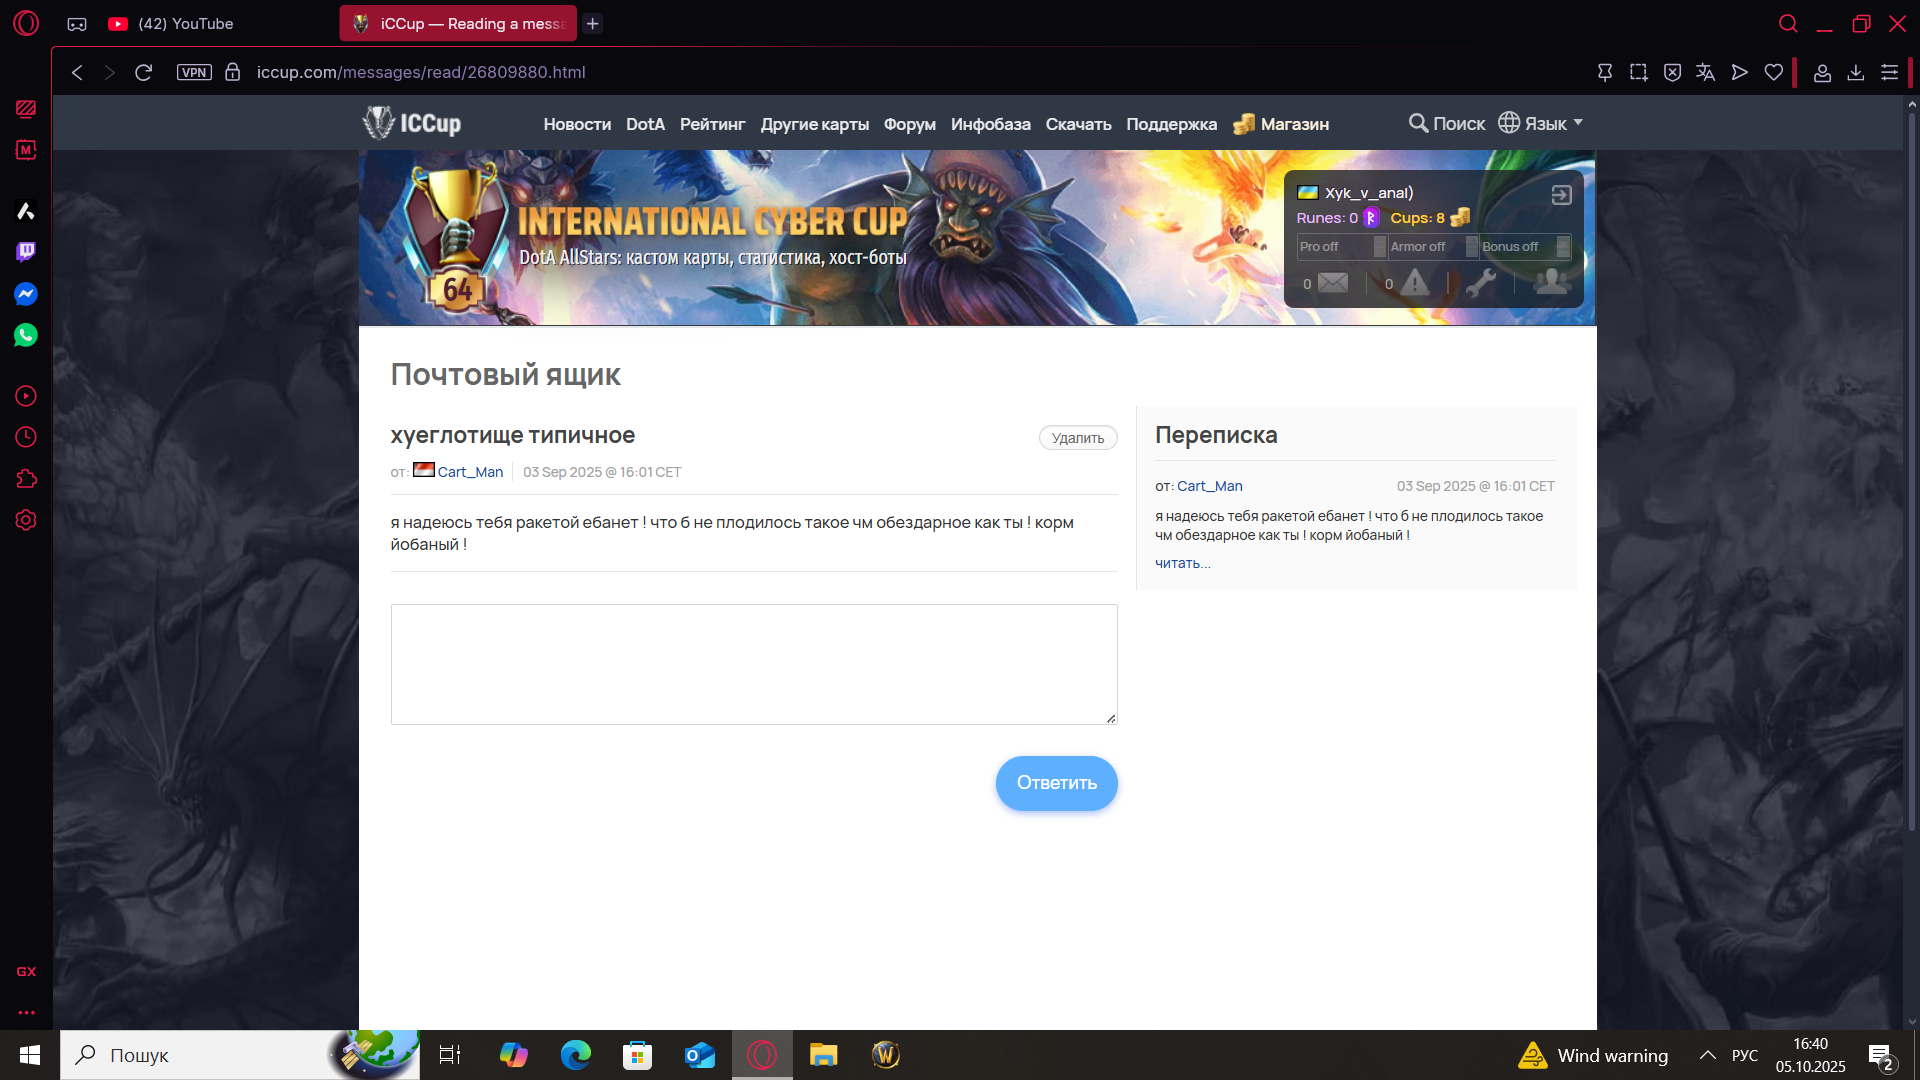
Task: Show hidden system tray icons chevron
Action: [x=1708, y=1055]
